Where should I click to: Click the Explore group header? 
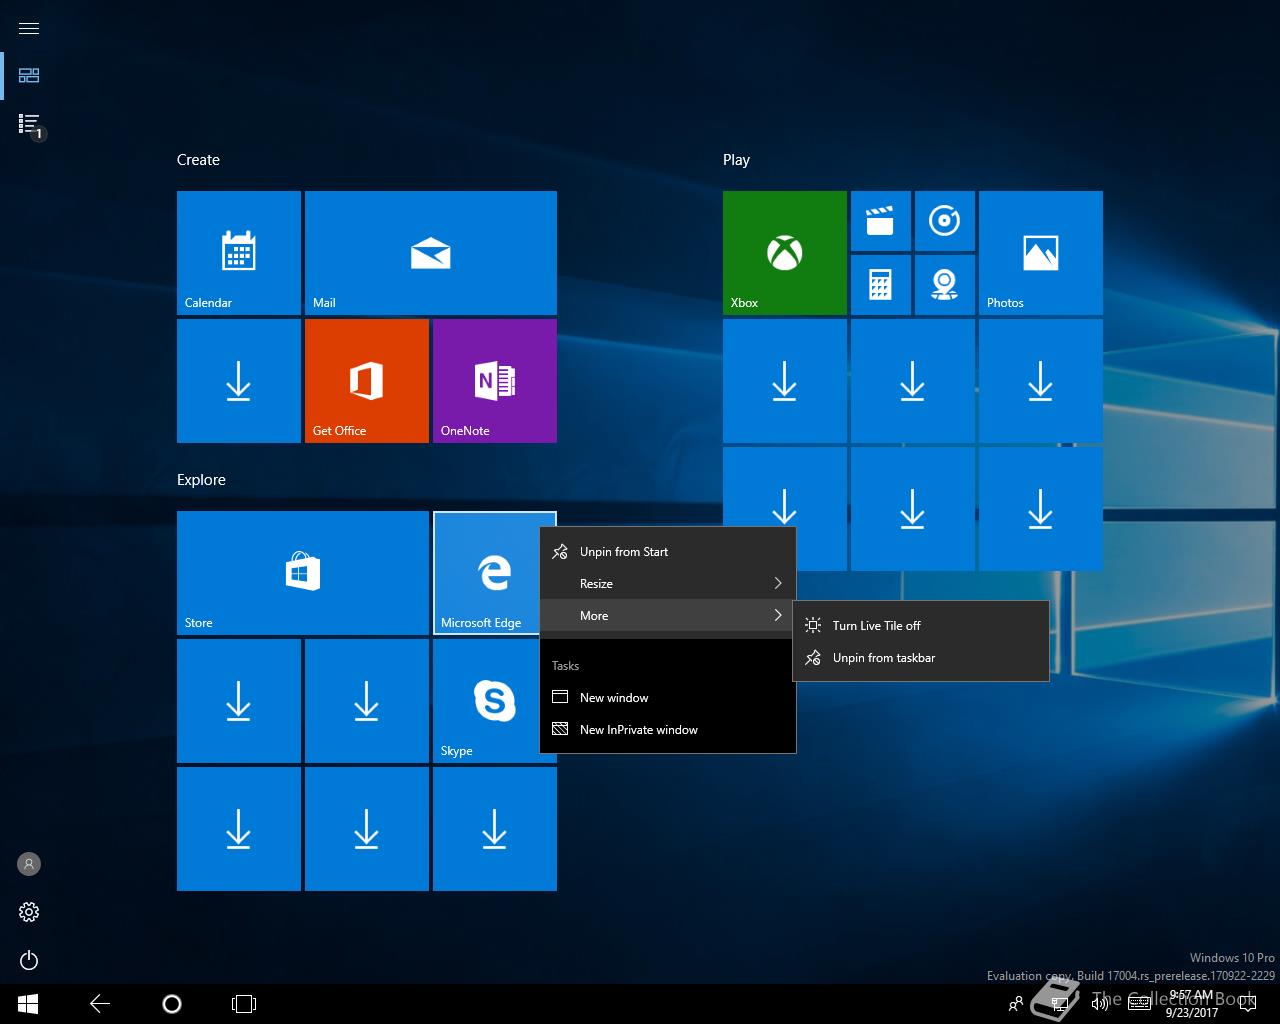(201, 480)
